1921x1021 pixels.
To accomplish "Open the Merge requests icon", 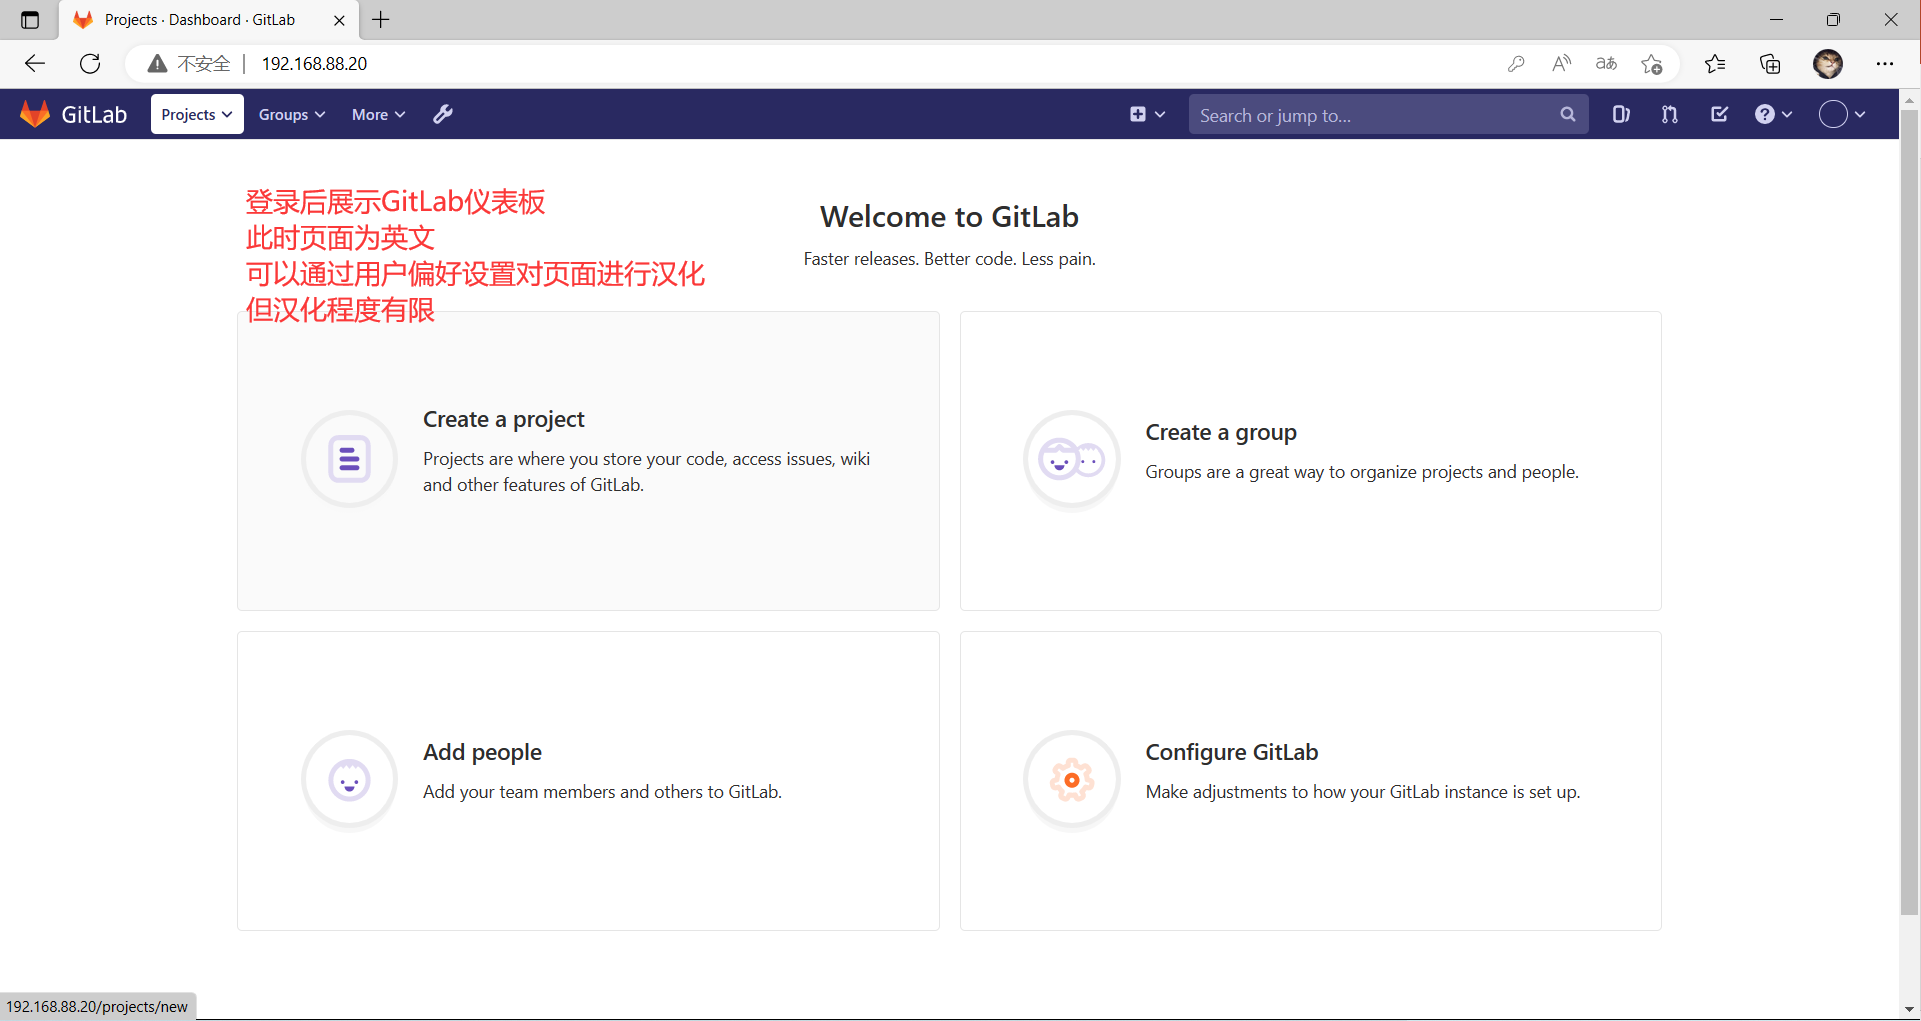I will point(1669,114).
